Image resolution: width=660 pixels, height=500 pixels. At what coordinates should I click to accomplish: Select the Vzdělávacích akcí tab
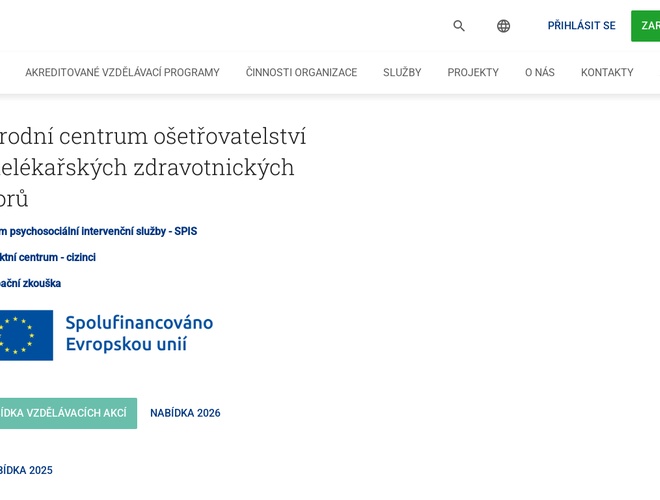(67, 413)
